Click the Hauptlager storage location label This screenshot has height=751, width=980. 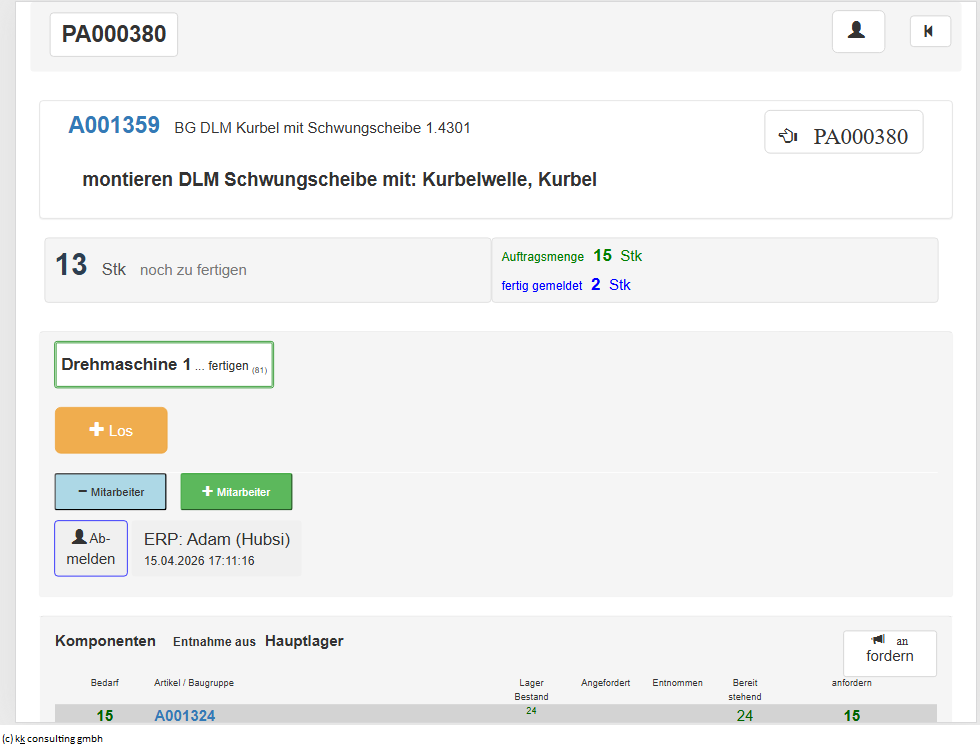[304, 641]
